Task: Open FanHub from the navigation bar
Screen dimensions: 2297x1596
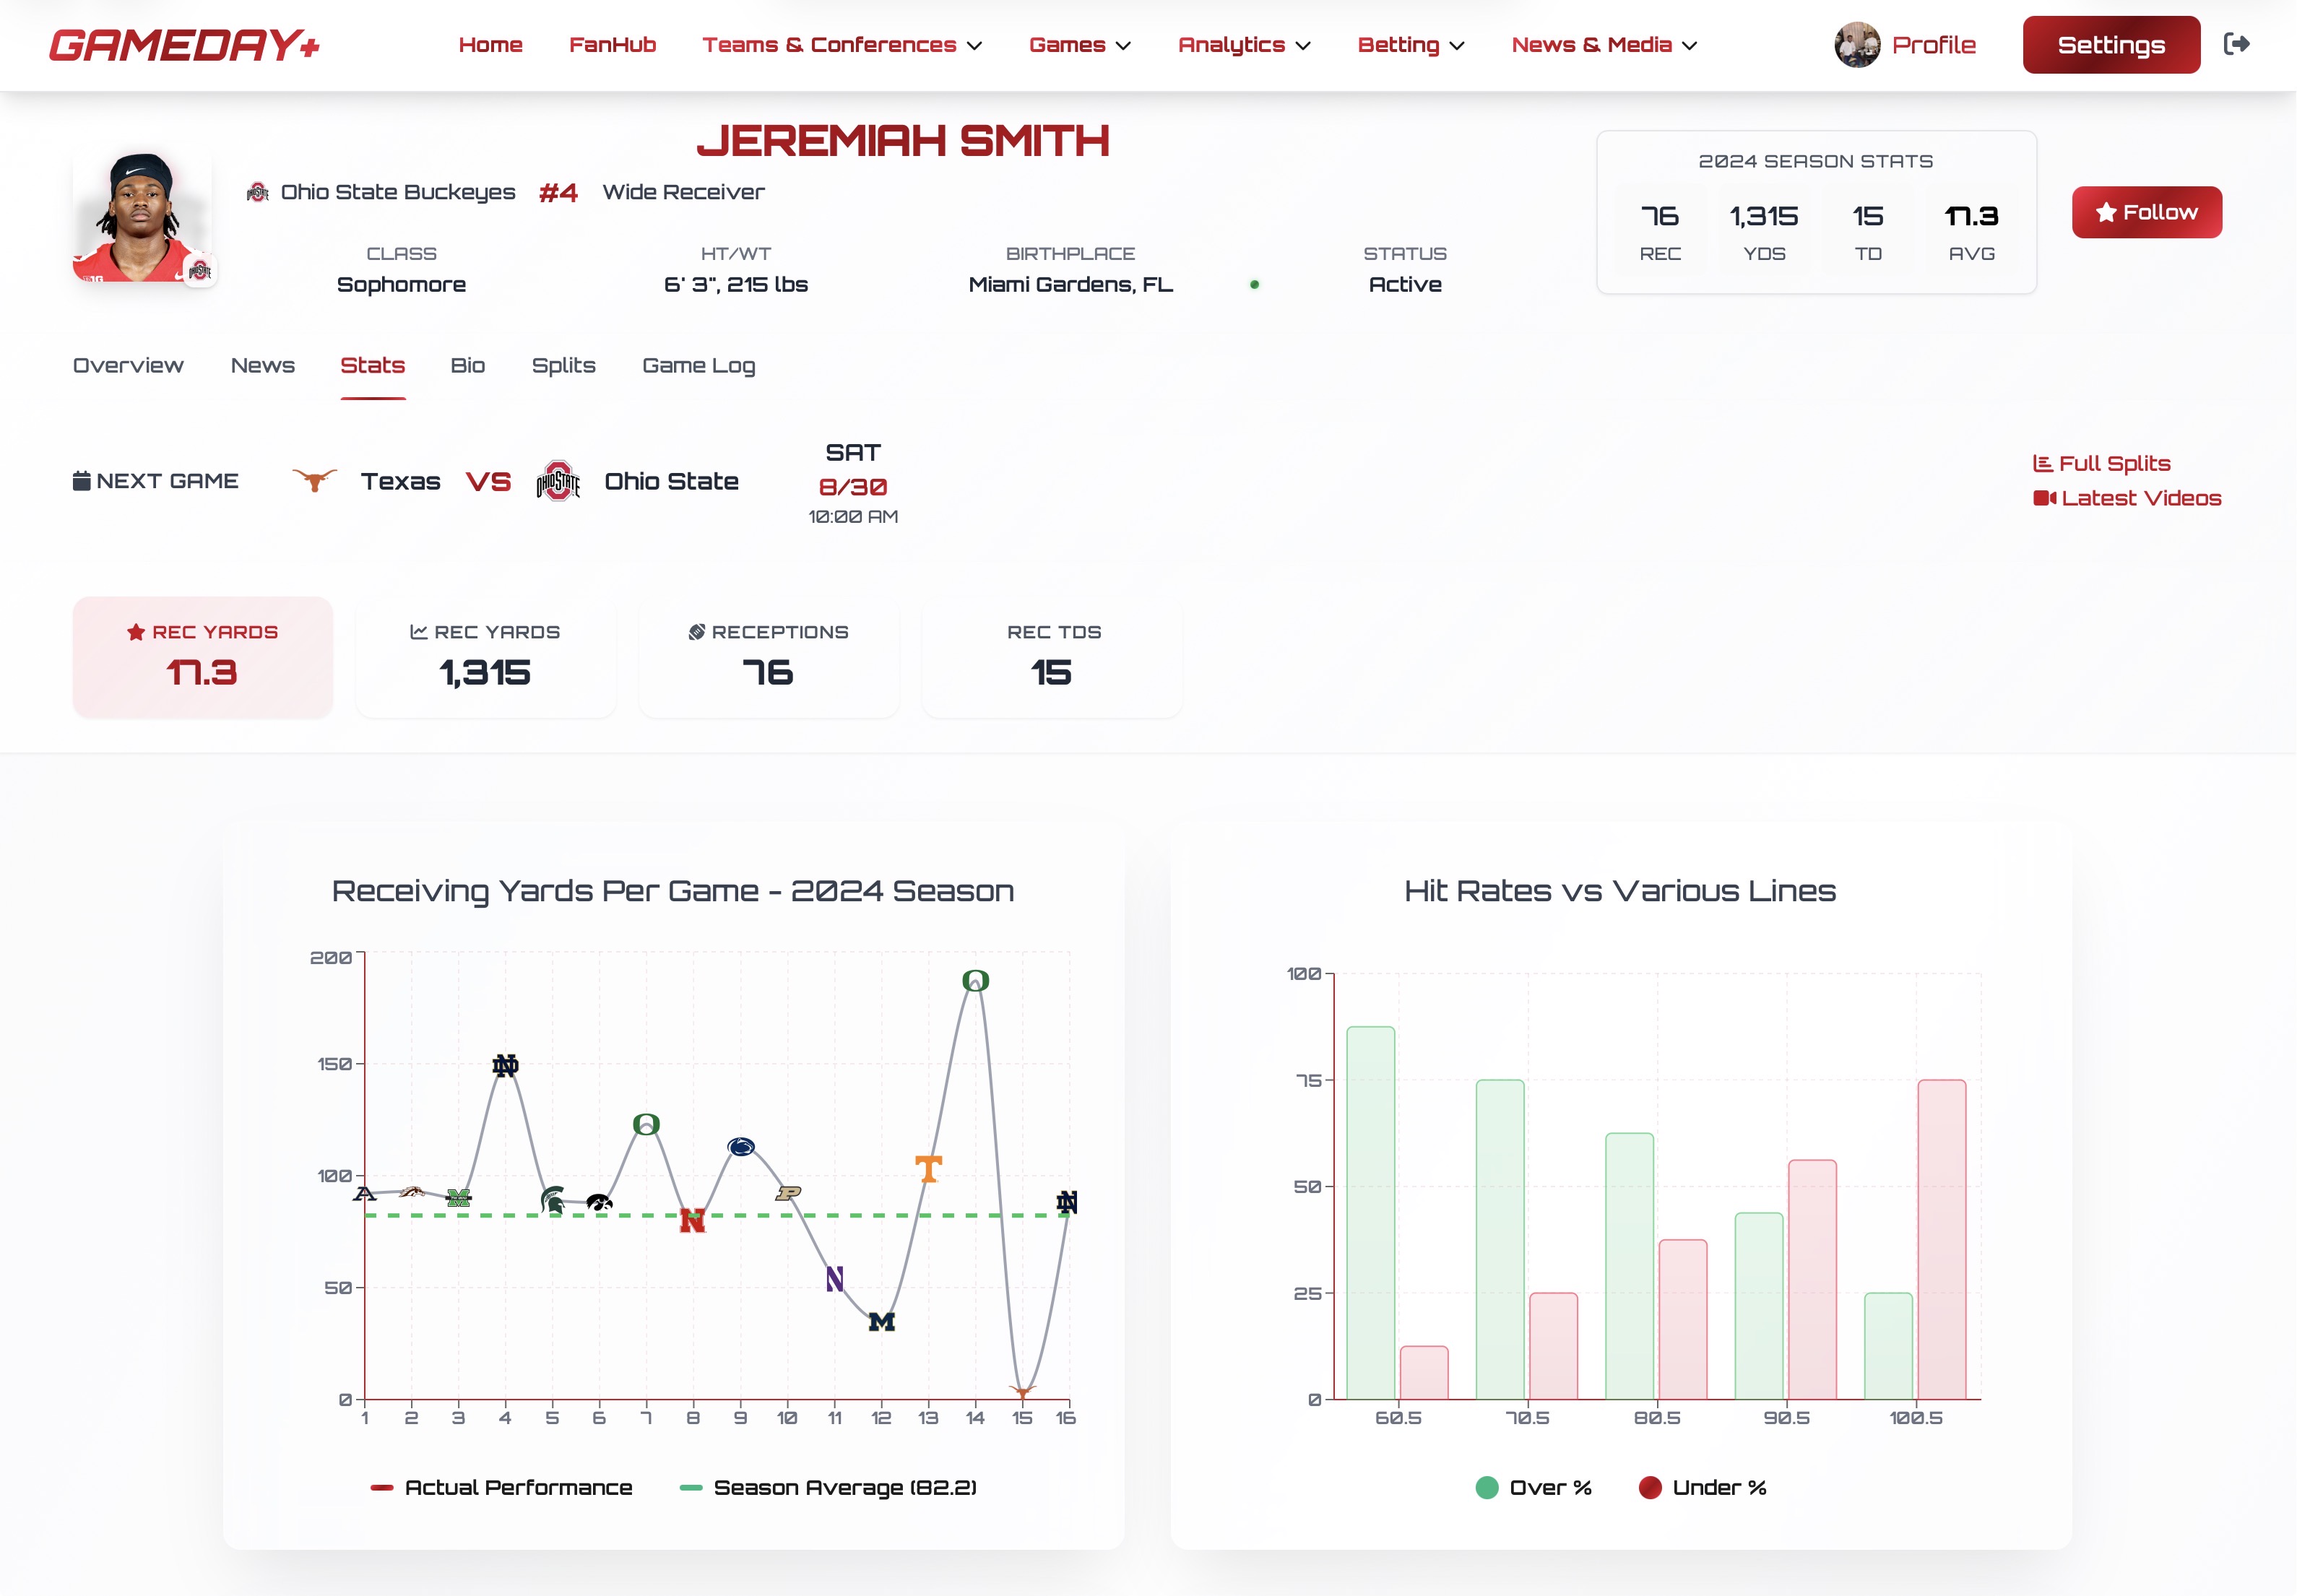Action: [x=612, y=45]
